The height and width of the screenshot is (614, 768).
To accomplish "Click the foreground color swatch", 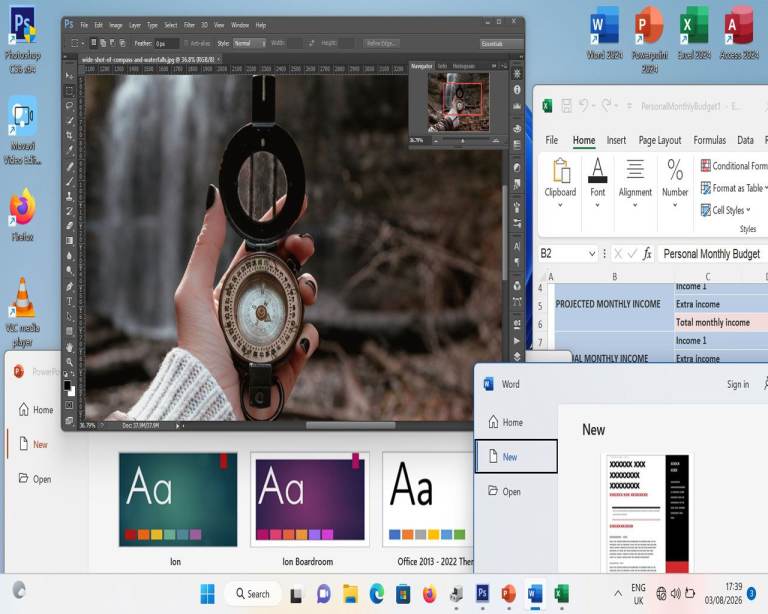I will [x=68, y=385].
